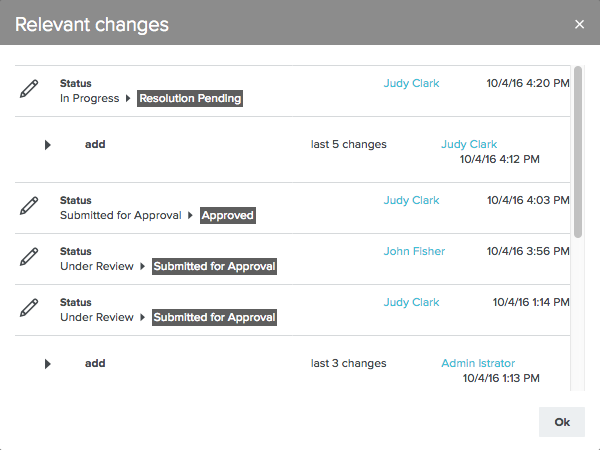
Task: Close the Relevant changes dialog with X
Action: pyautogui.click(x=579, y=24)
